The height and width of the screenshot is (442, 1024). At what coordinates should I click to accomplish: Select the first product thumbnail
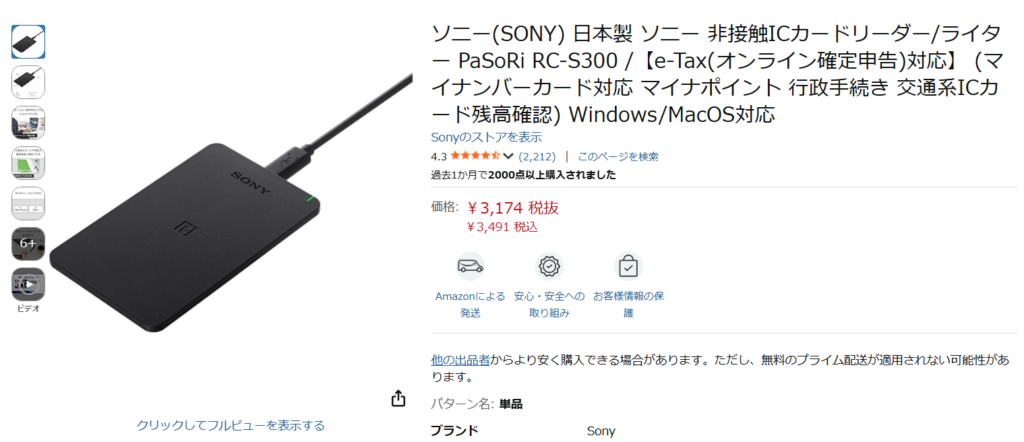tap(28, 42)
